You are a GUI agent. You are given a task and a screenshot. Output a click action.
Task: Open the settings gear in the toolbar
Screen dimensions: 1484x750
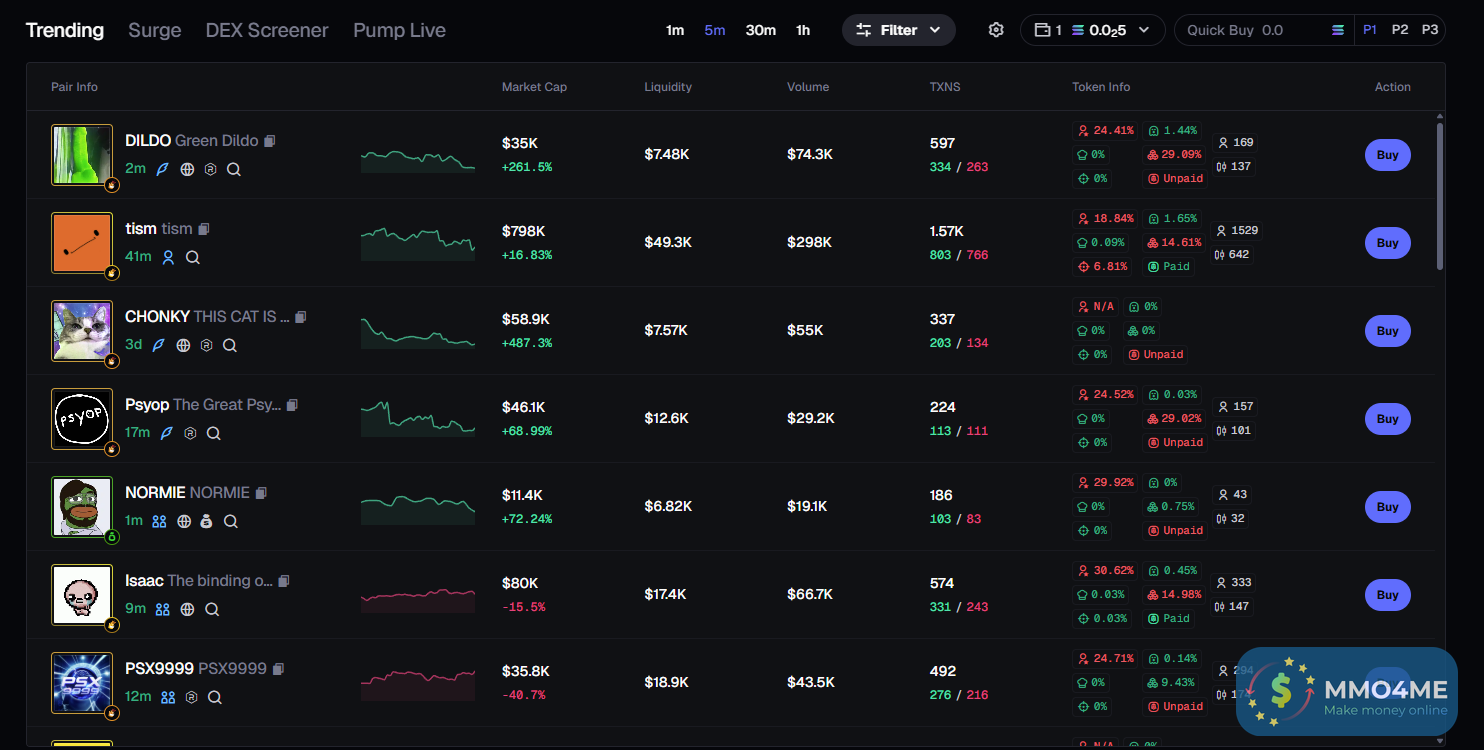[x=995, y=30]
